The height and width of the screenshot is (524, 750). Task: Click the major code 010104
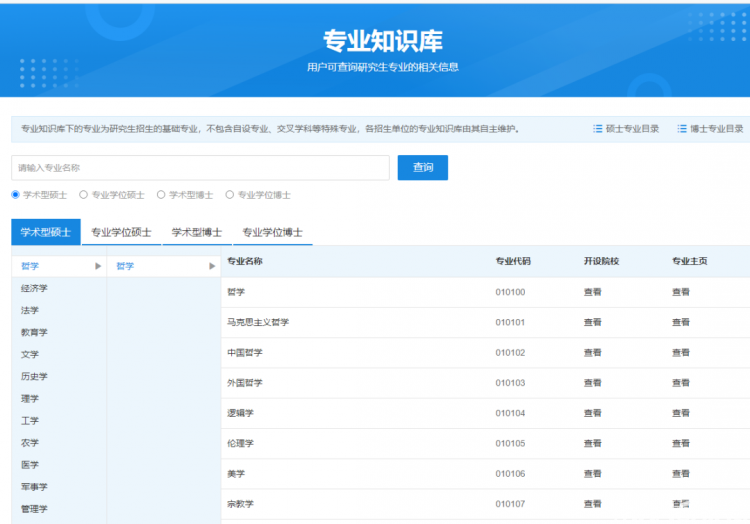click(x=510, y=413)
